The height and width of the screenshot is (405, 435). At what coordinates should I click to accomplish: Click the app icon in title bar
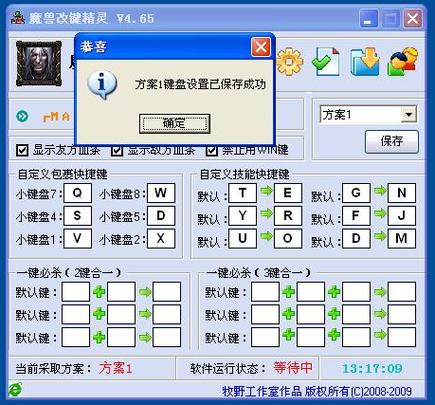(x=18, y=18)
